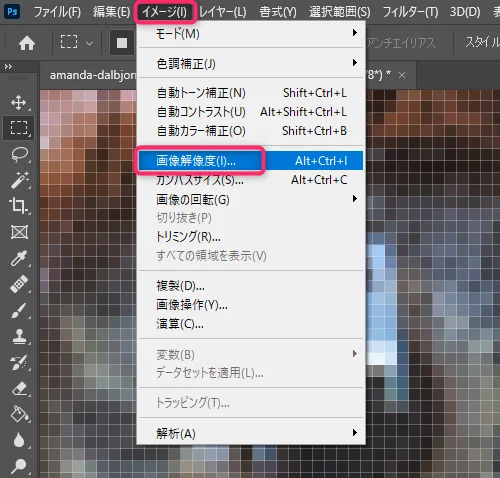Open the 編集(E) menu
This screenshot has height=478, width=500.
coord(112,12)
